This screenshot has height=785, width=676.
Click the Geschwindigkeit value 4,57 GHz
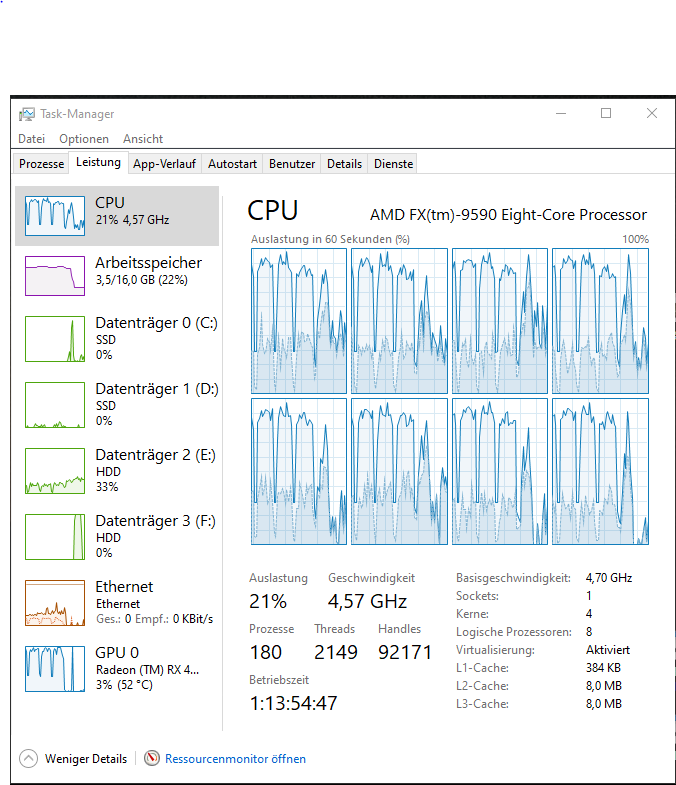coord(368,601)
